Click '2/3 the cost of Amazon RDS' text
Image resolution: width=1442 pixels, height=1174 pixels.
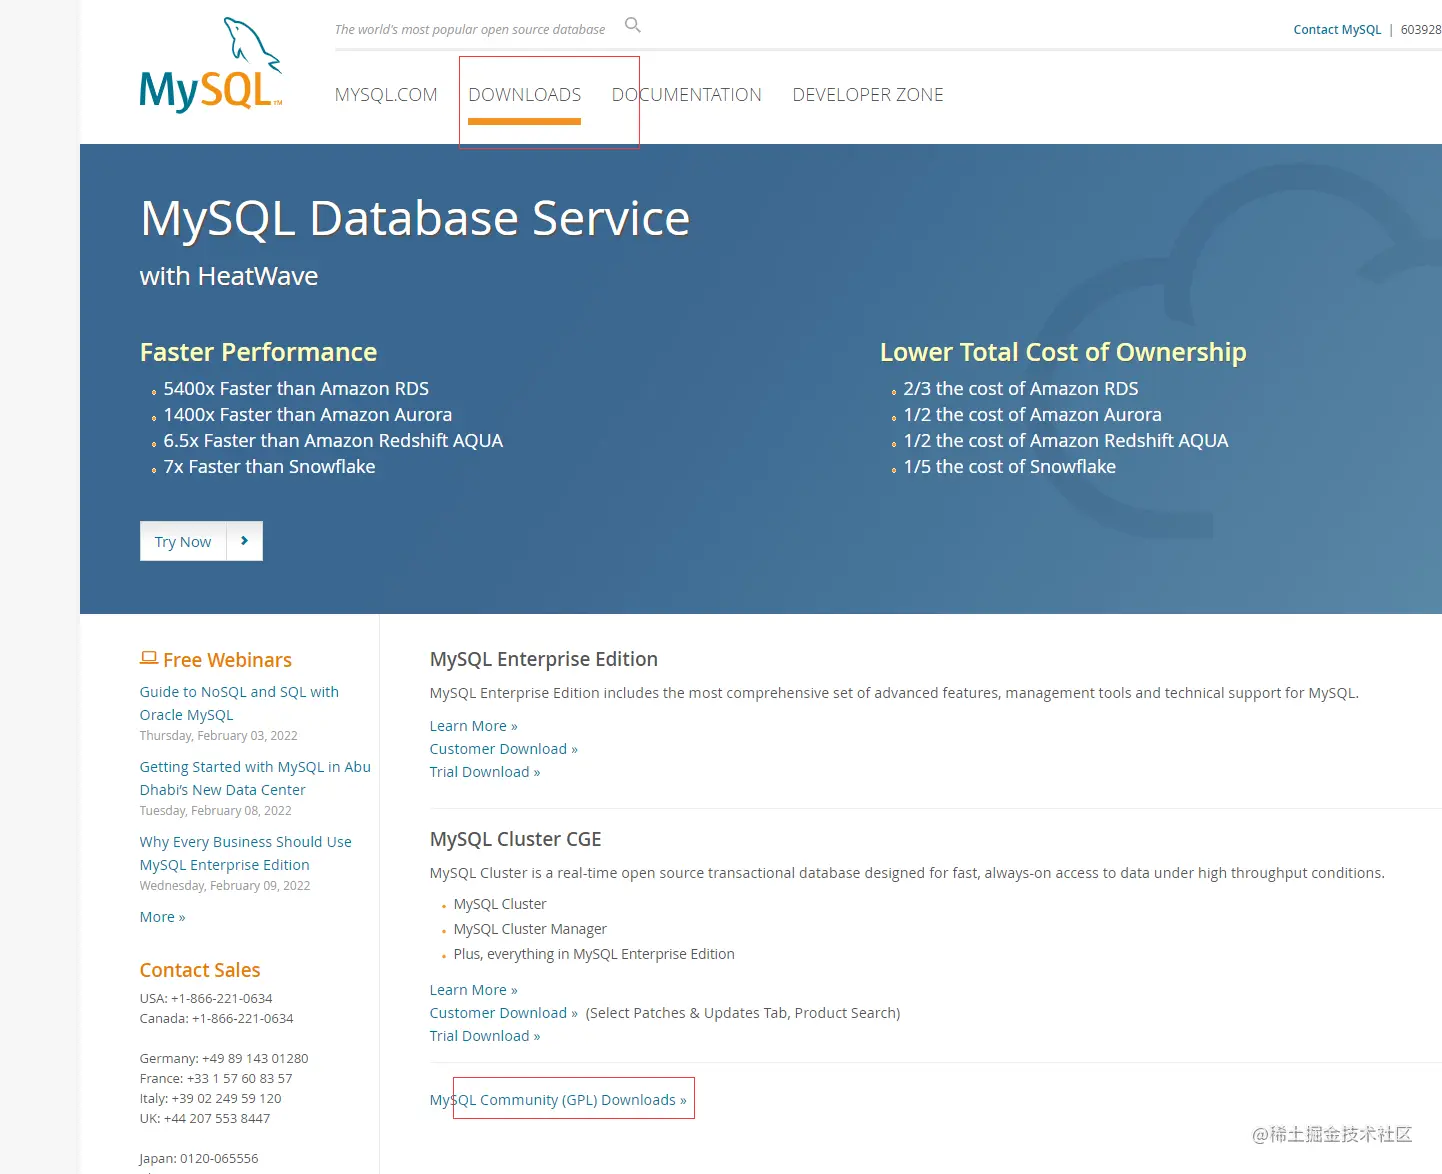tap(1021, 389)
